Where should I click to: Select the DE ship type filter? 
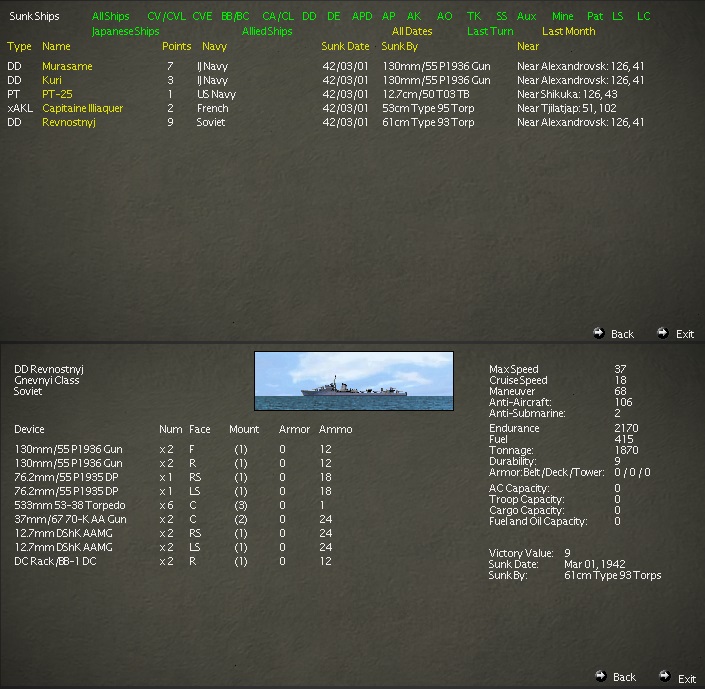point(334,16)
